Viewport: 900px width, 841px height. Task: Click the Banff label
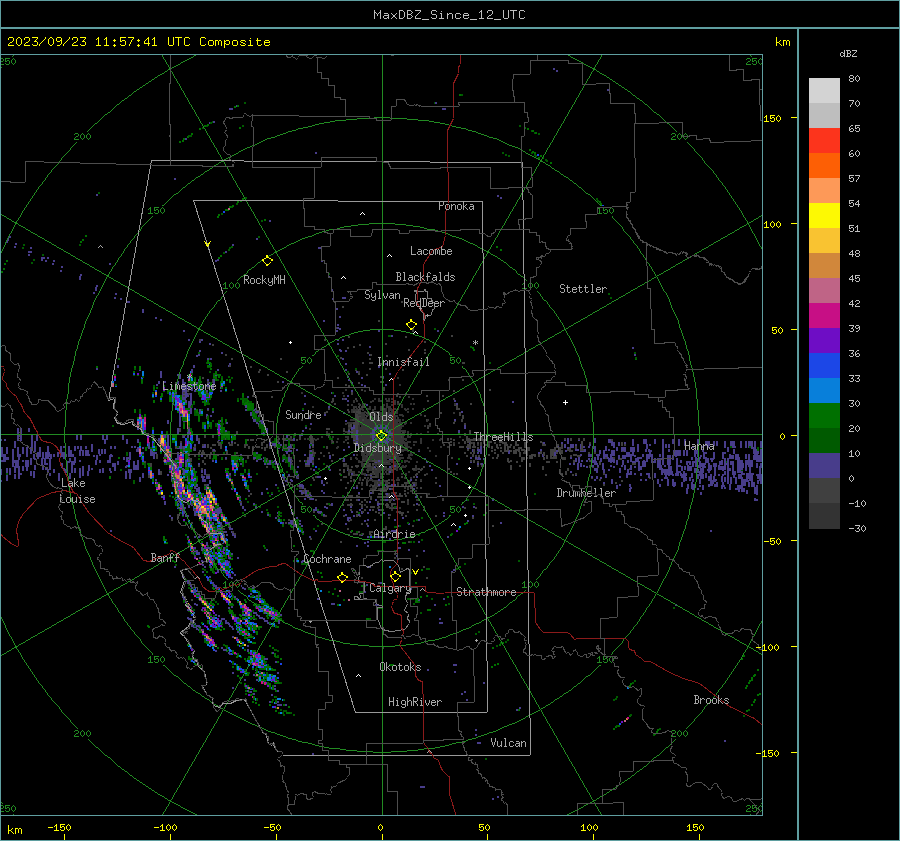[x=165, y=557]
